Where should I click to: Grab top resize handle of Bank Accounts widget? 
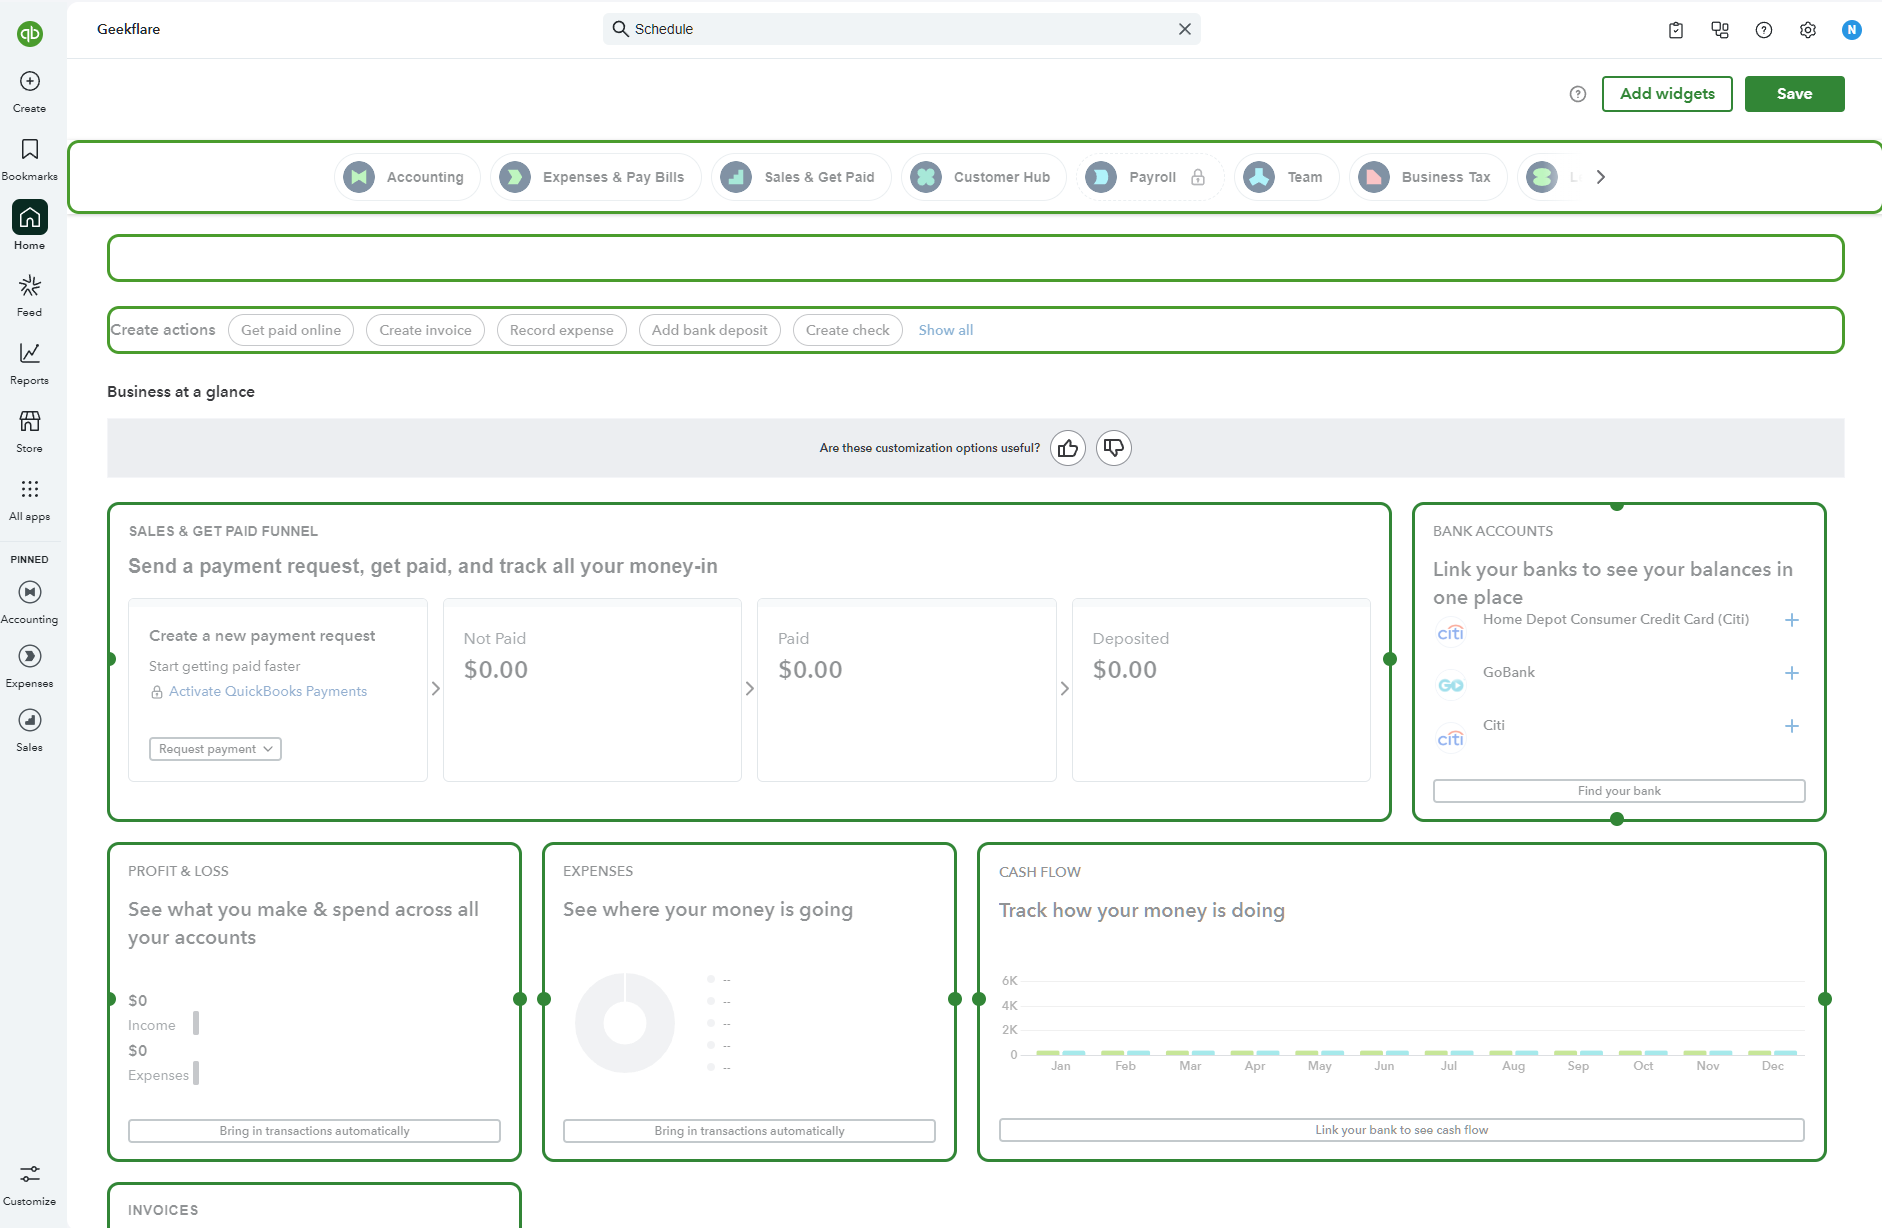pyautogui.click(x=1617, y=505)
